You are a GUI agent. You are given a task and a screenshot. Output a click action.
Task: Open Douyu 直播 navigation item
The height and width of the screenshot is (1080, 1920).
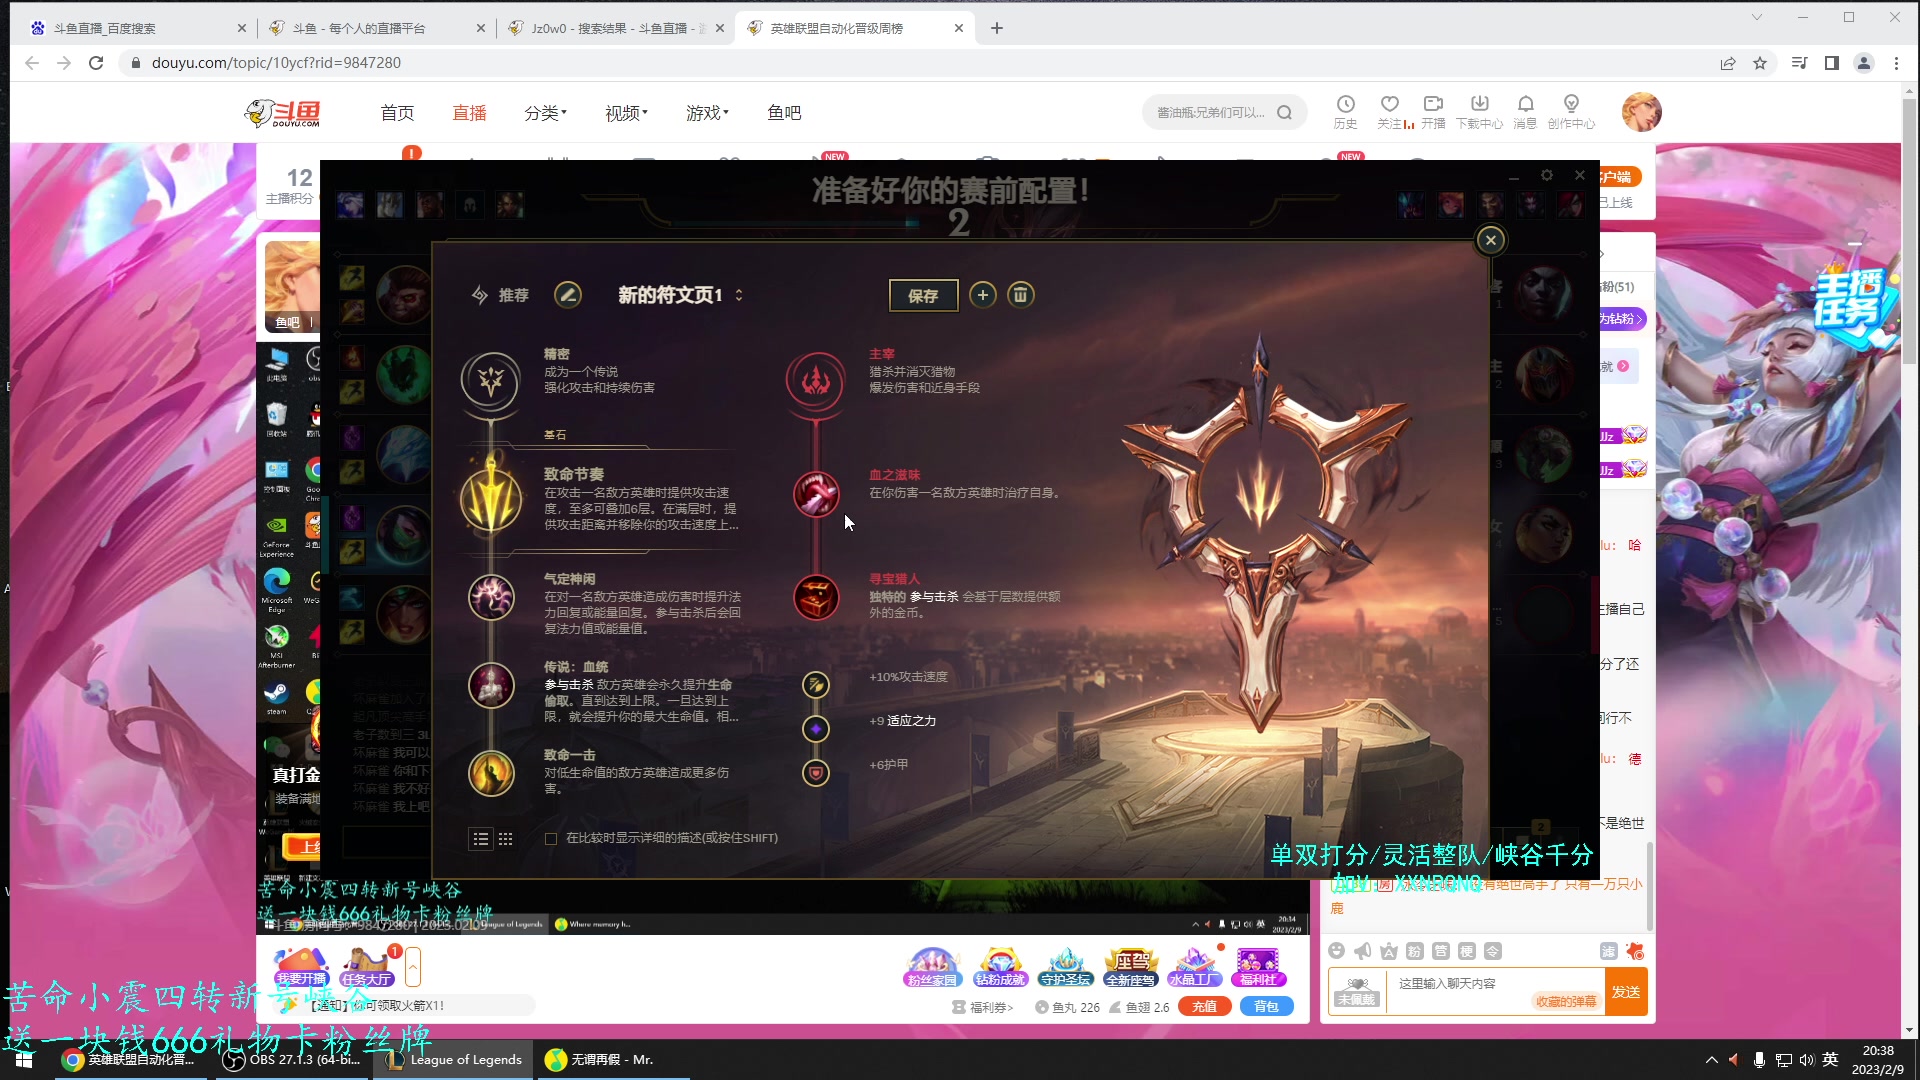469,113
